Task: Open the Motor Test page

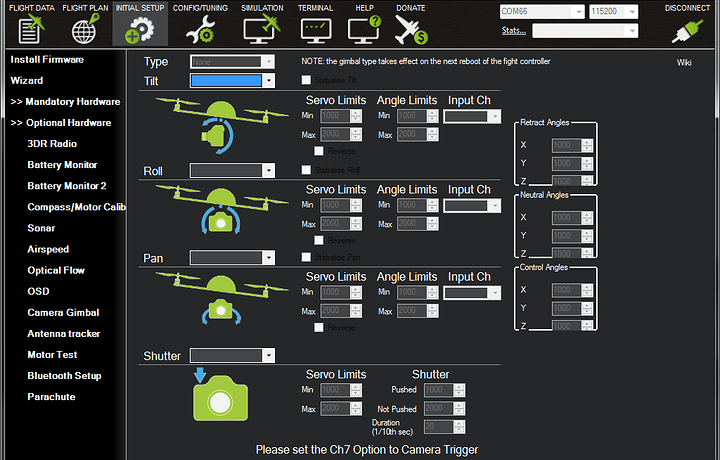Action: pos(52,355)
